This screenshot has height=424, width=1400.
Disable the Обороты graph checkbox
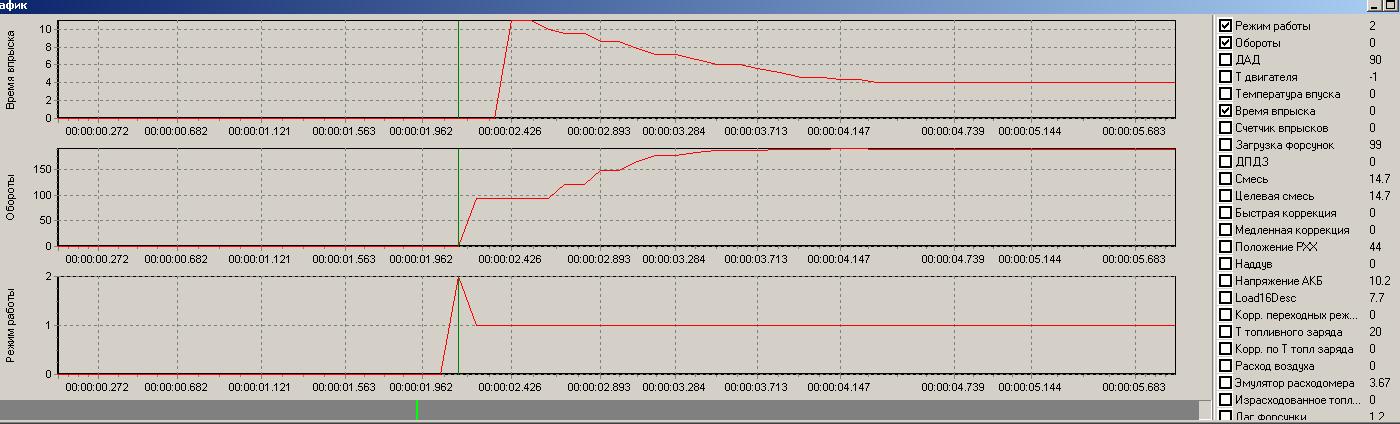click(1226, 43)
